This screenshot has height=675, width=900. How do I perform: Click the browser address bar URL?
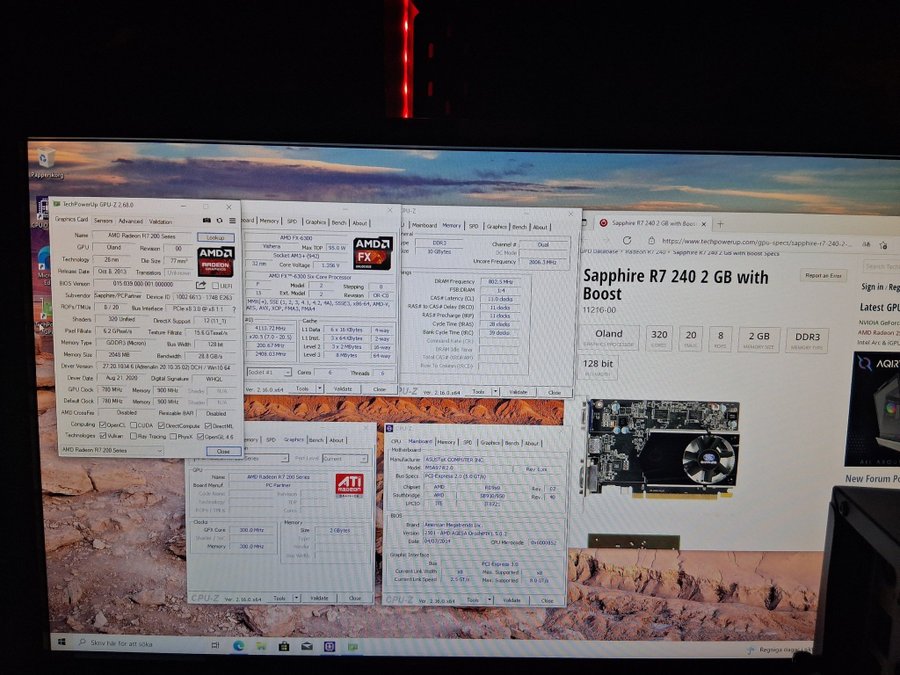pos(757,242)
